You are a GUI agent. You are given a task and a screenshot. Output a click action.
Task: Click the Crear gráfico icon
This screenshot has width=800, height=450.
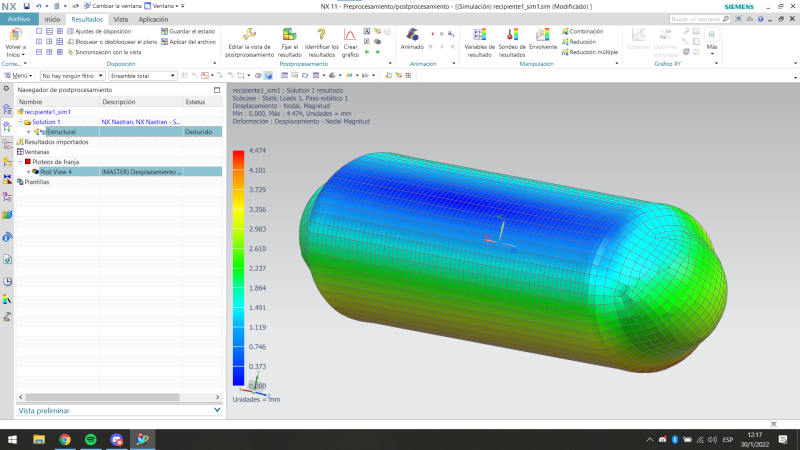pos(350,35)
